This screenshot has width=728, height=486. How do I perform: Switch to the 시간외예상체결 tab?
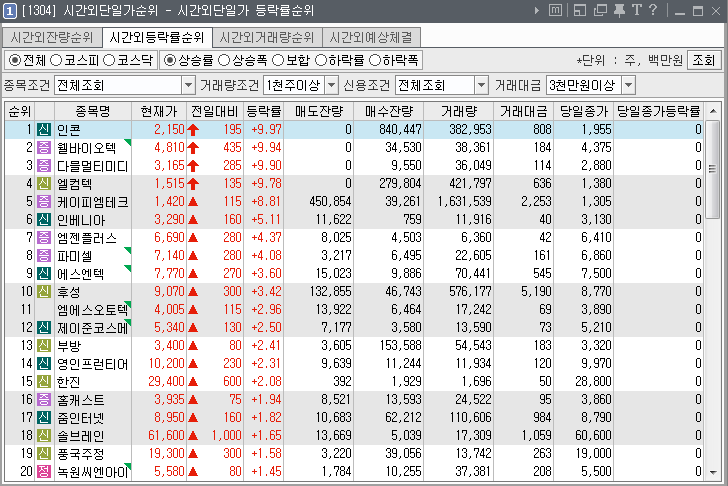tap(371, 38)
